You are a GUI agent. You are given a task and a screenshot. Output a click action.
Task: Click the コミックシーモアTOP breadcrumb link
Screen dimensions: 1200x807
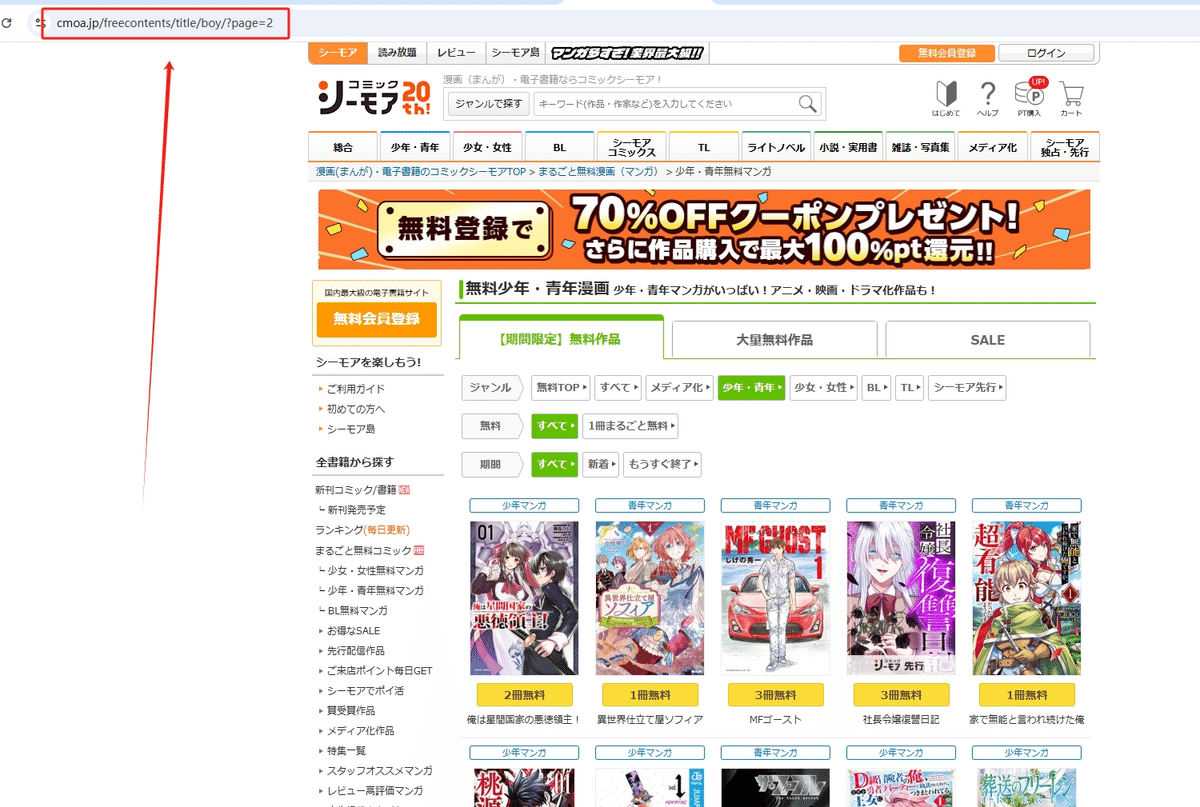click(420, 172)
